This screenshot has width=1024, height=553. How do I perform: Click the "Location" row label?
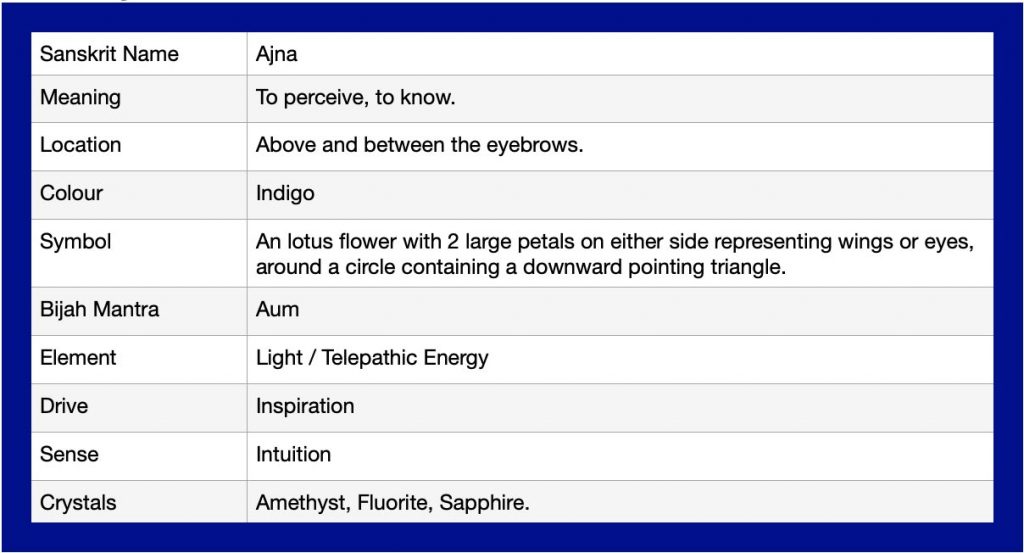[x=80, y=145]
